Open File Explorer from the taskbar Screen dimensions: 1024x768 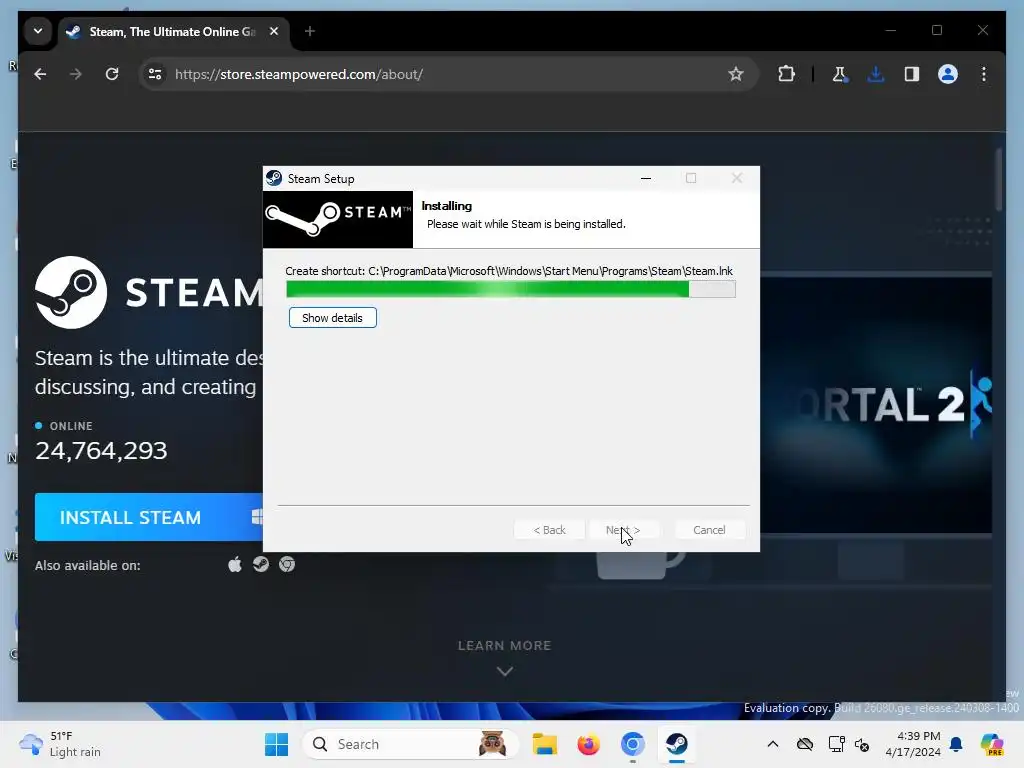tap(544, 744)
